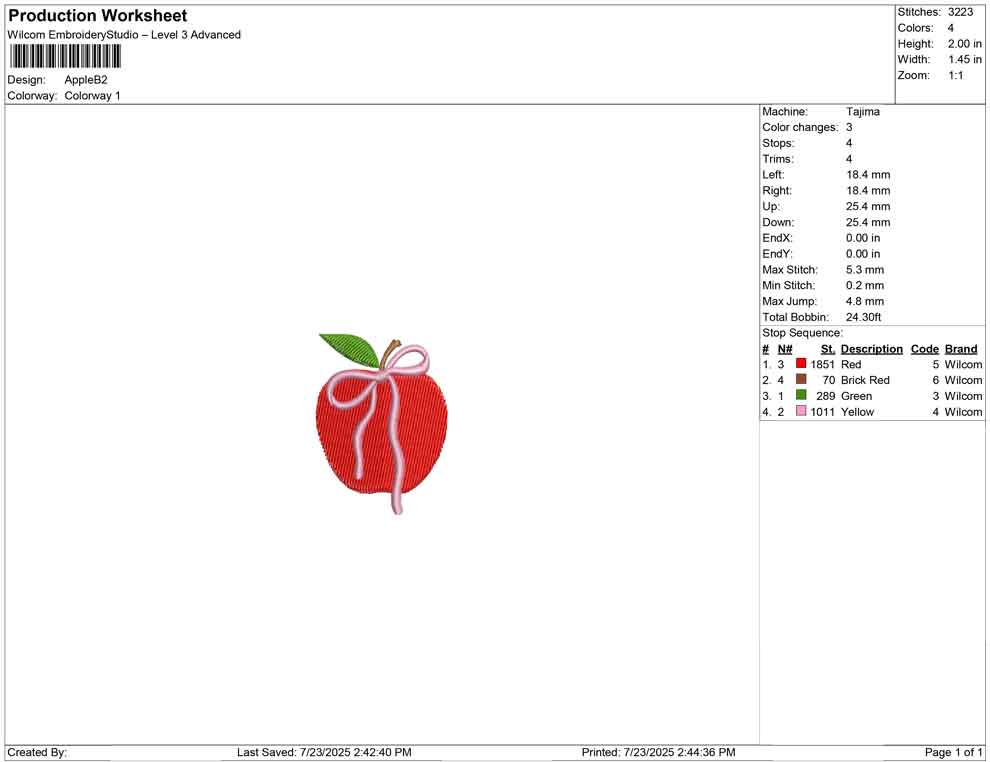Click the Width value '1.45 in'
Viewport: 990px width, 762px height.
point(965,59)
